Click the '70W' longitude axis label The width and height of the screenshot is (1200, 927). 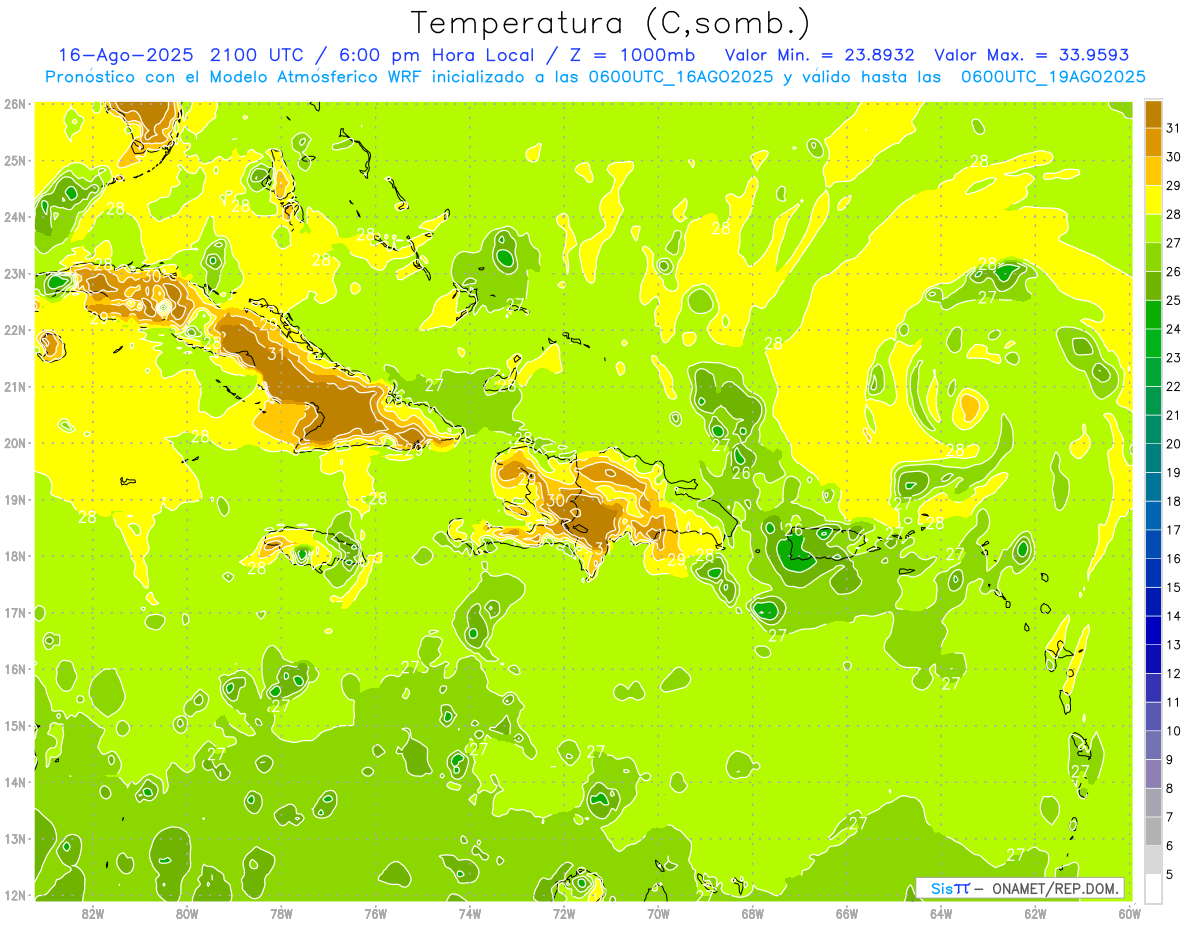click(658, 913)
